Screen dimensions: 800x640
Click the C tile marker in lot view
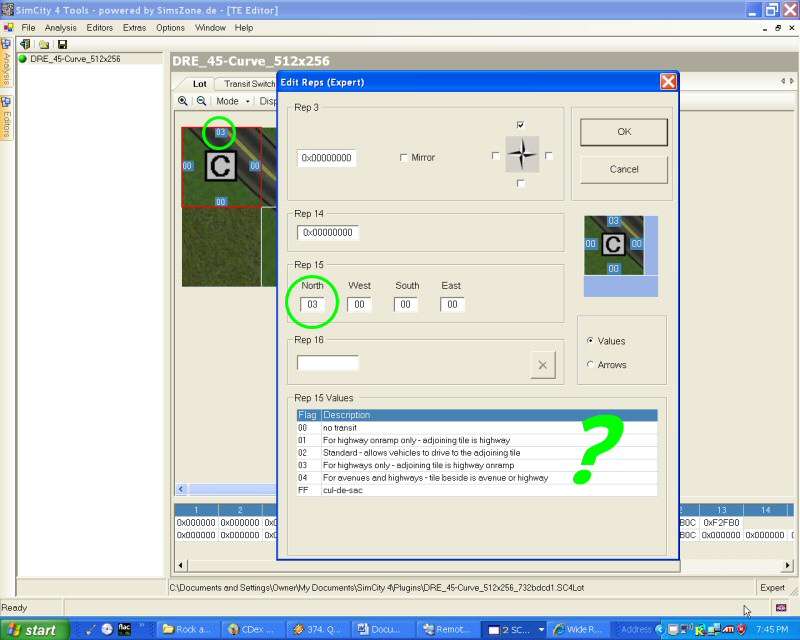coord(220,166)
